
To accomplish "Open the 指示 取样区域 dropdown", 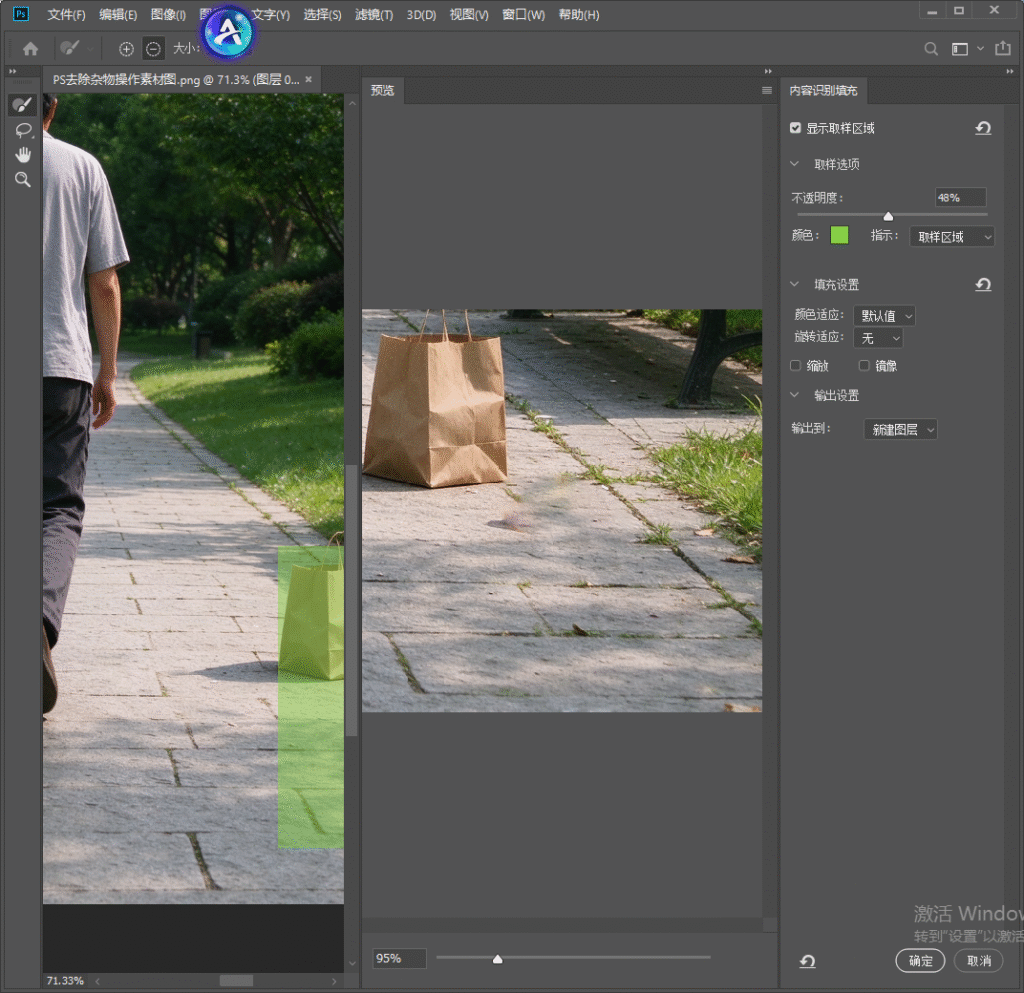I will point(952,236).
